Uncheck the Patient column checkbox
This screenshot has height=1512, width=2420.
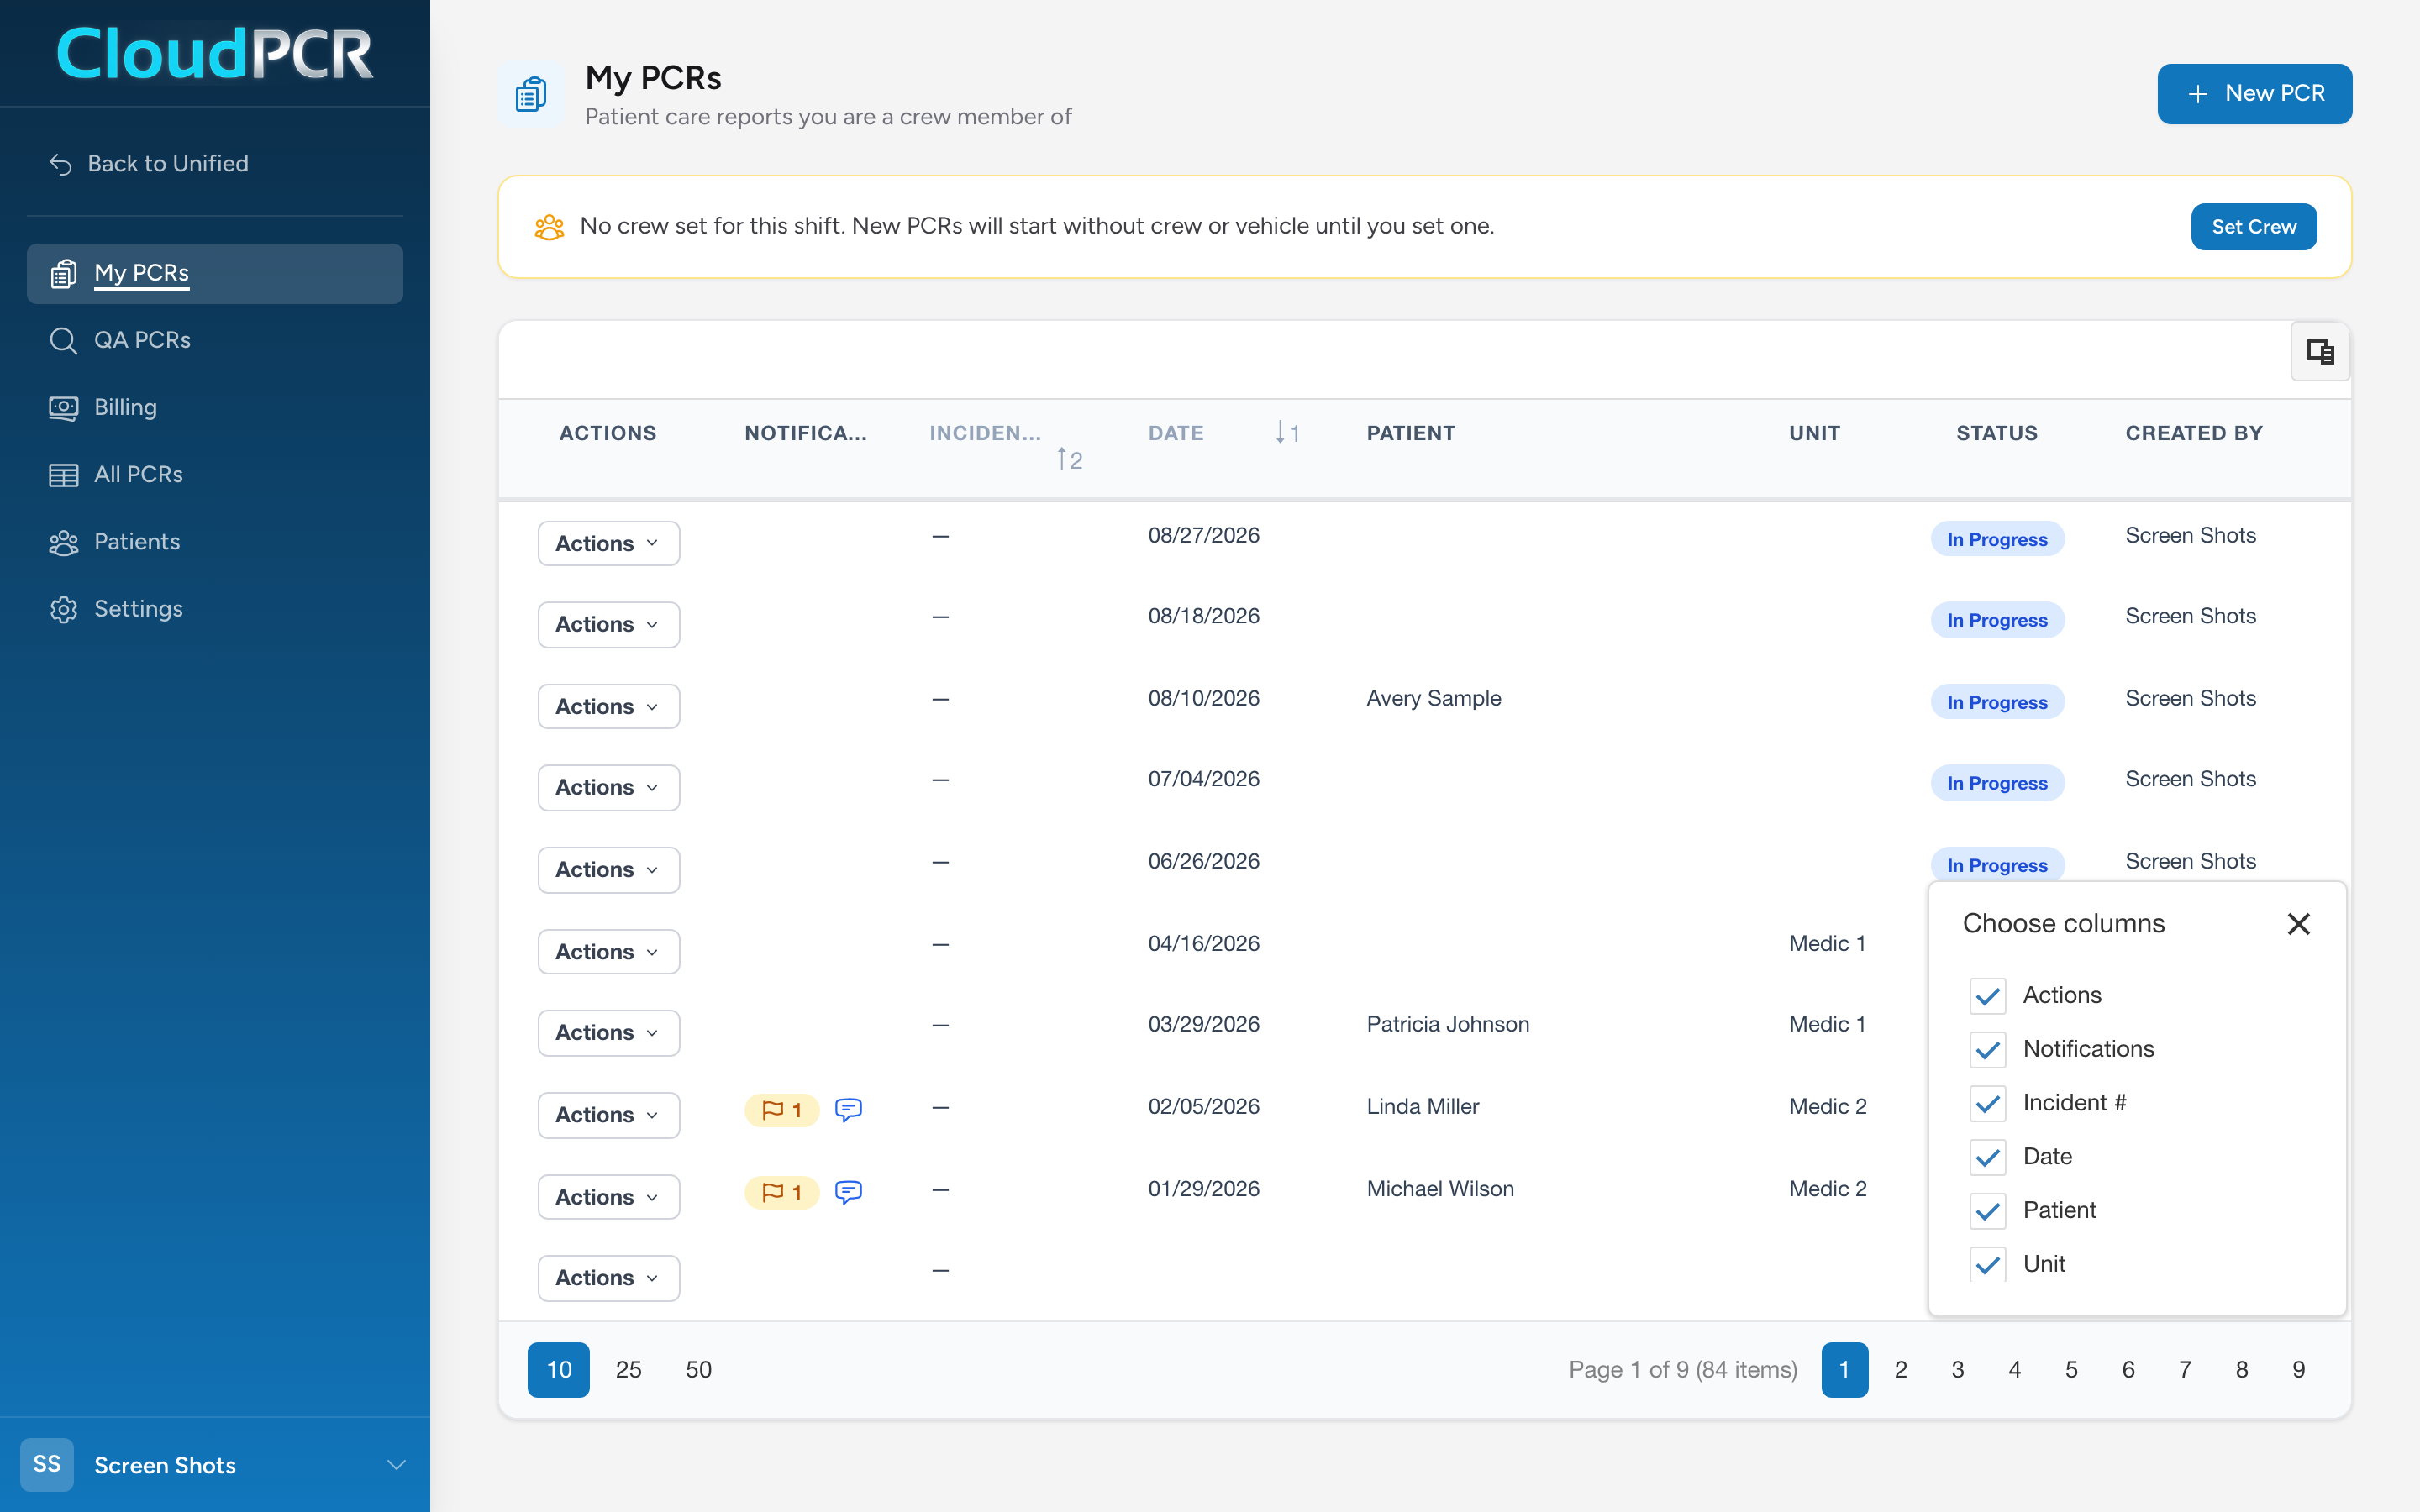coord(1988,1211)
